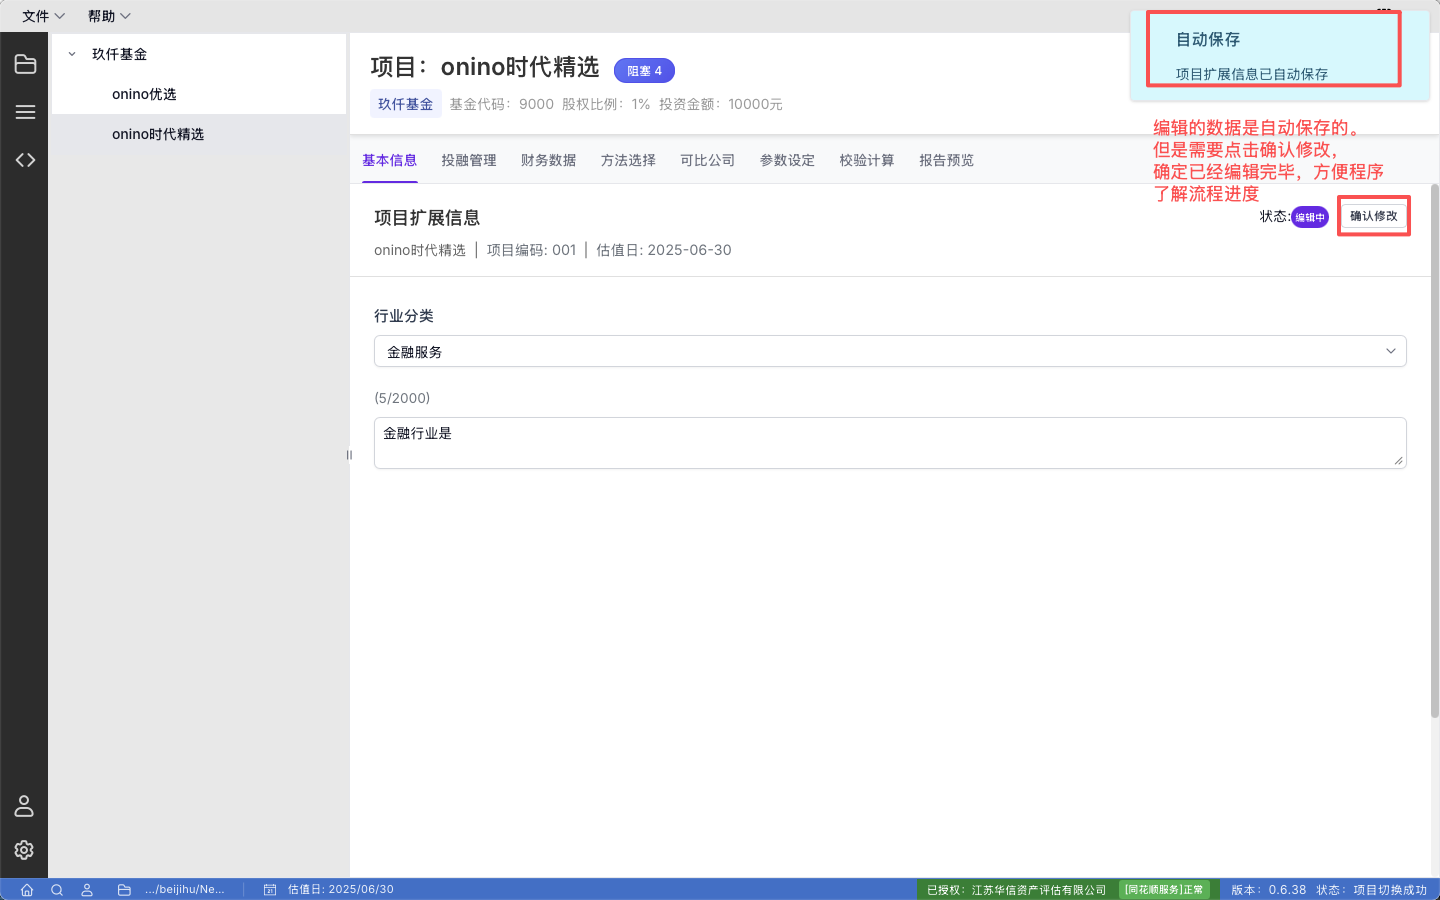The height and width of the screenshot is (900, 1440).
Task: Click the sidebar splitter handle
Action: click(x=349, y=455)
